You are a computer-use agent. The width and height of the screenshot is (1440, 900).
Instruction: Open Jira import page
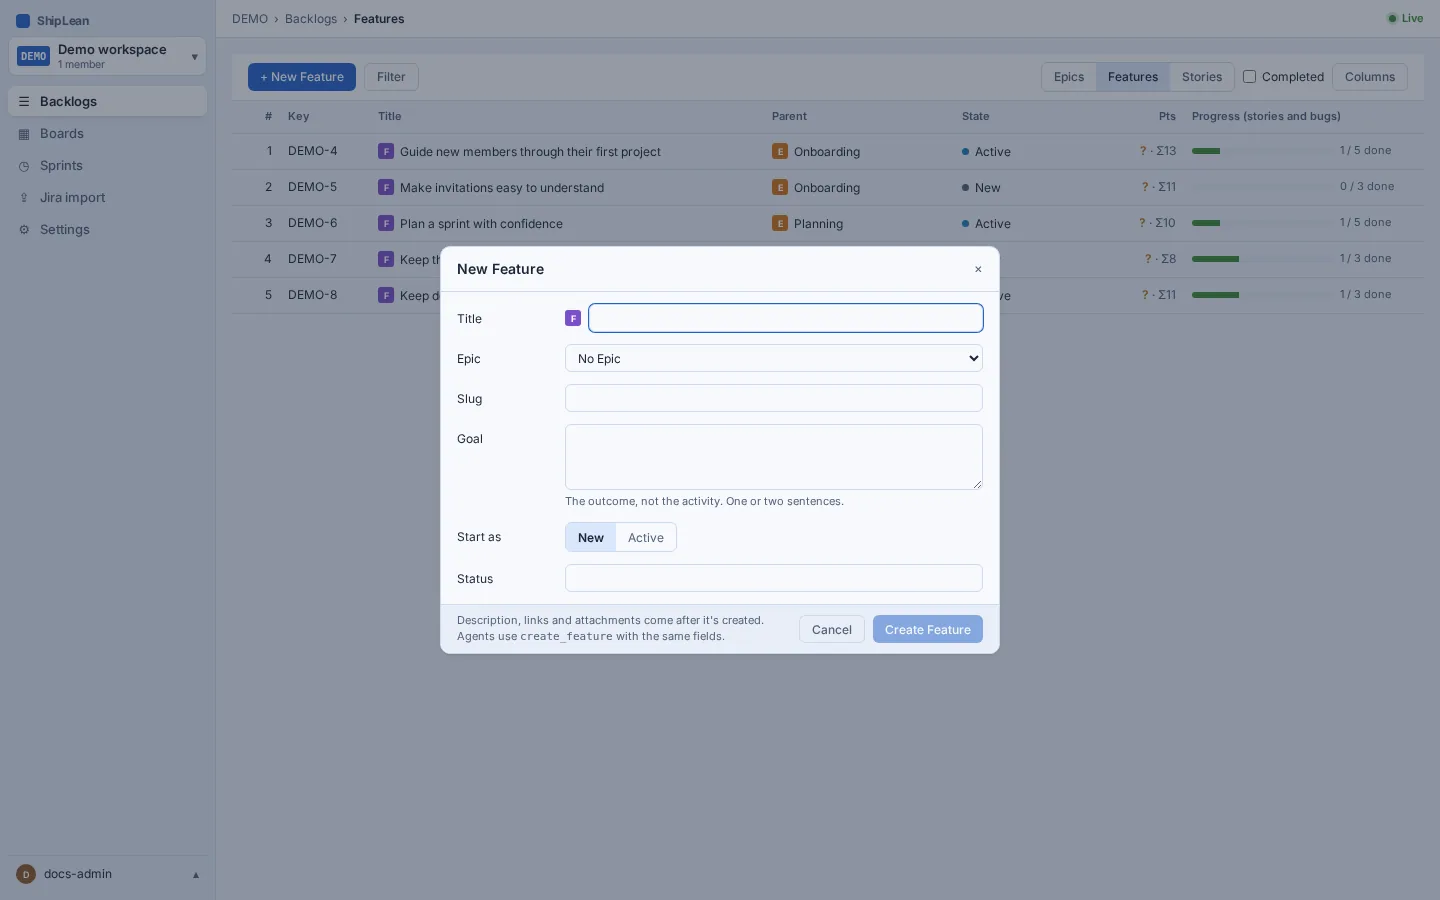pos(107,197)
